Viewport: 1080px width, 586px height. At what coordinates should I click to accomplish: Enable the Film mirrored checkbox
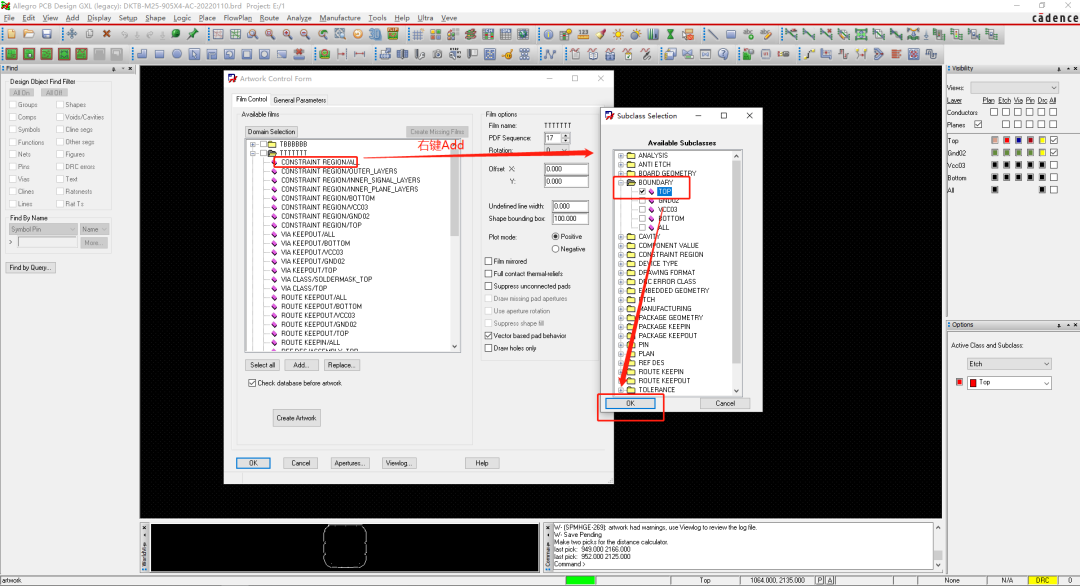488,262
